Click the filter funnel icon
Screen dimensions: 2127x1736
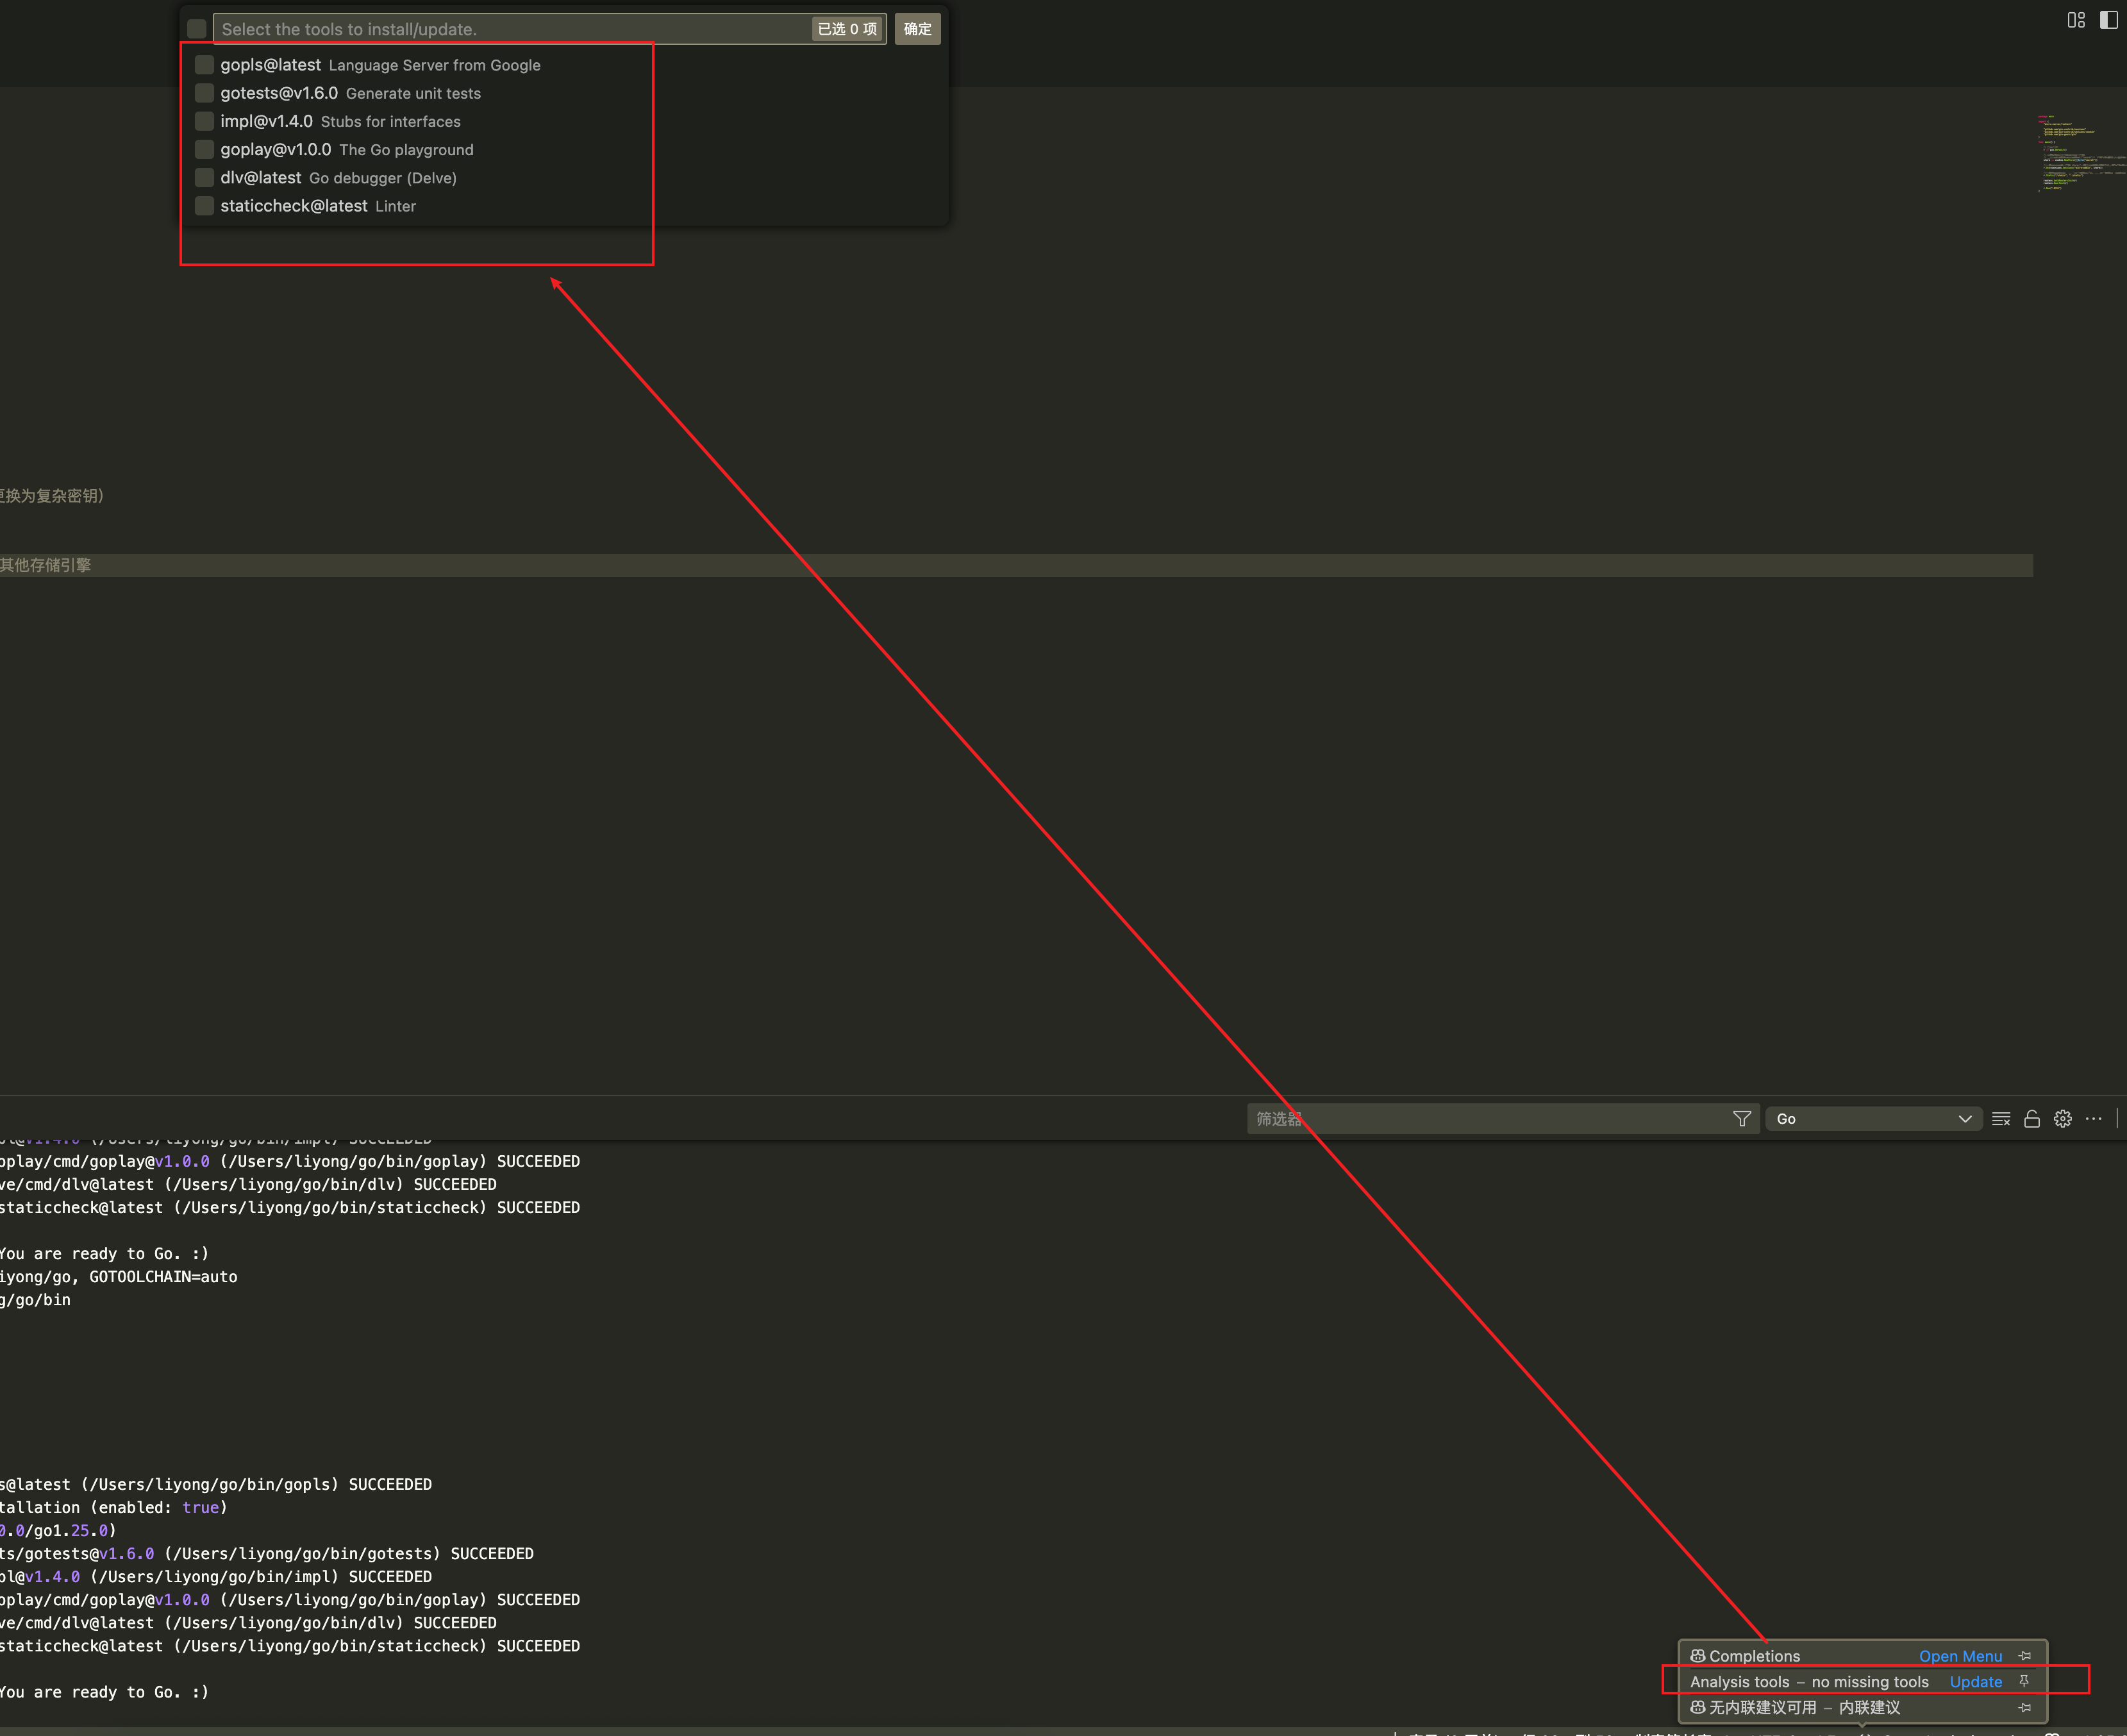[x=1741, y=1119]
